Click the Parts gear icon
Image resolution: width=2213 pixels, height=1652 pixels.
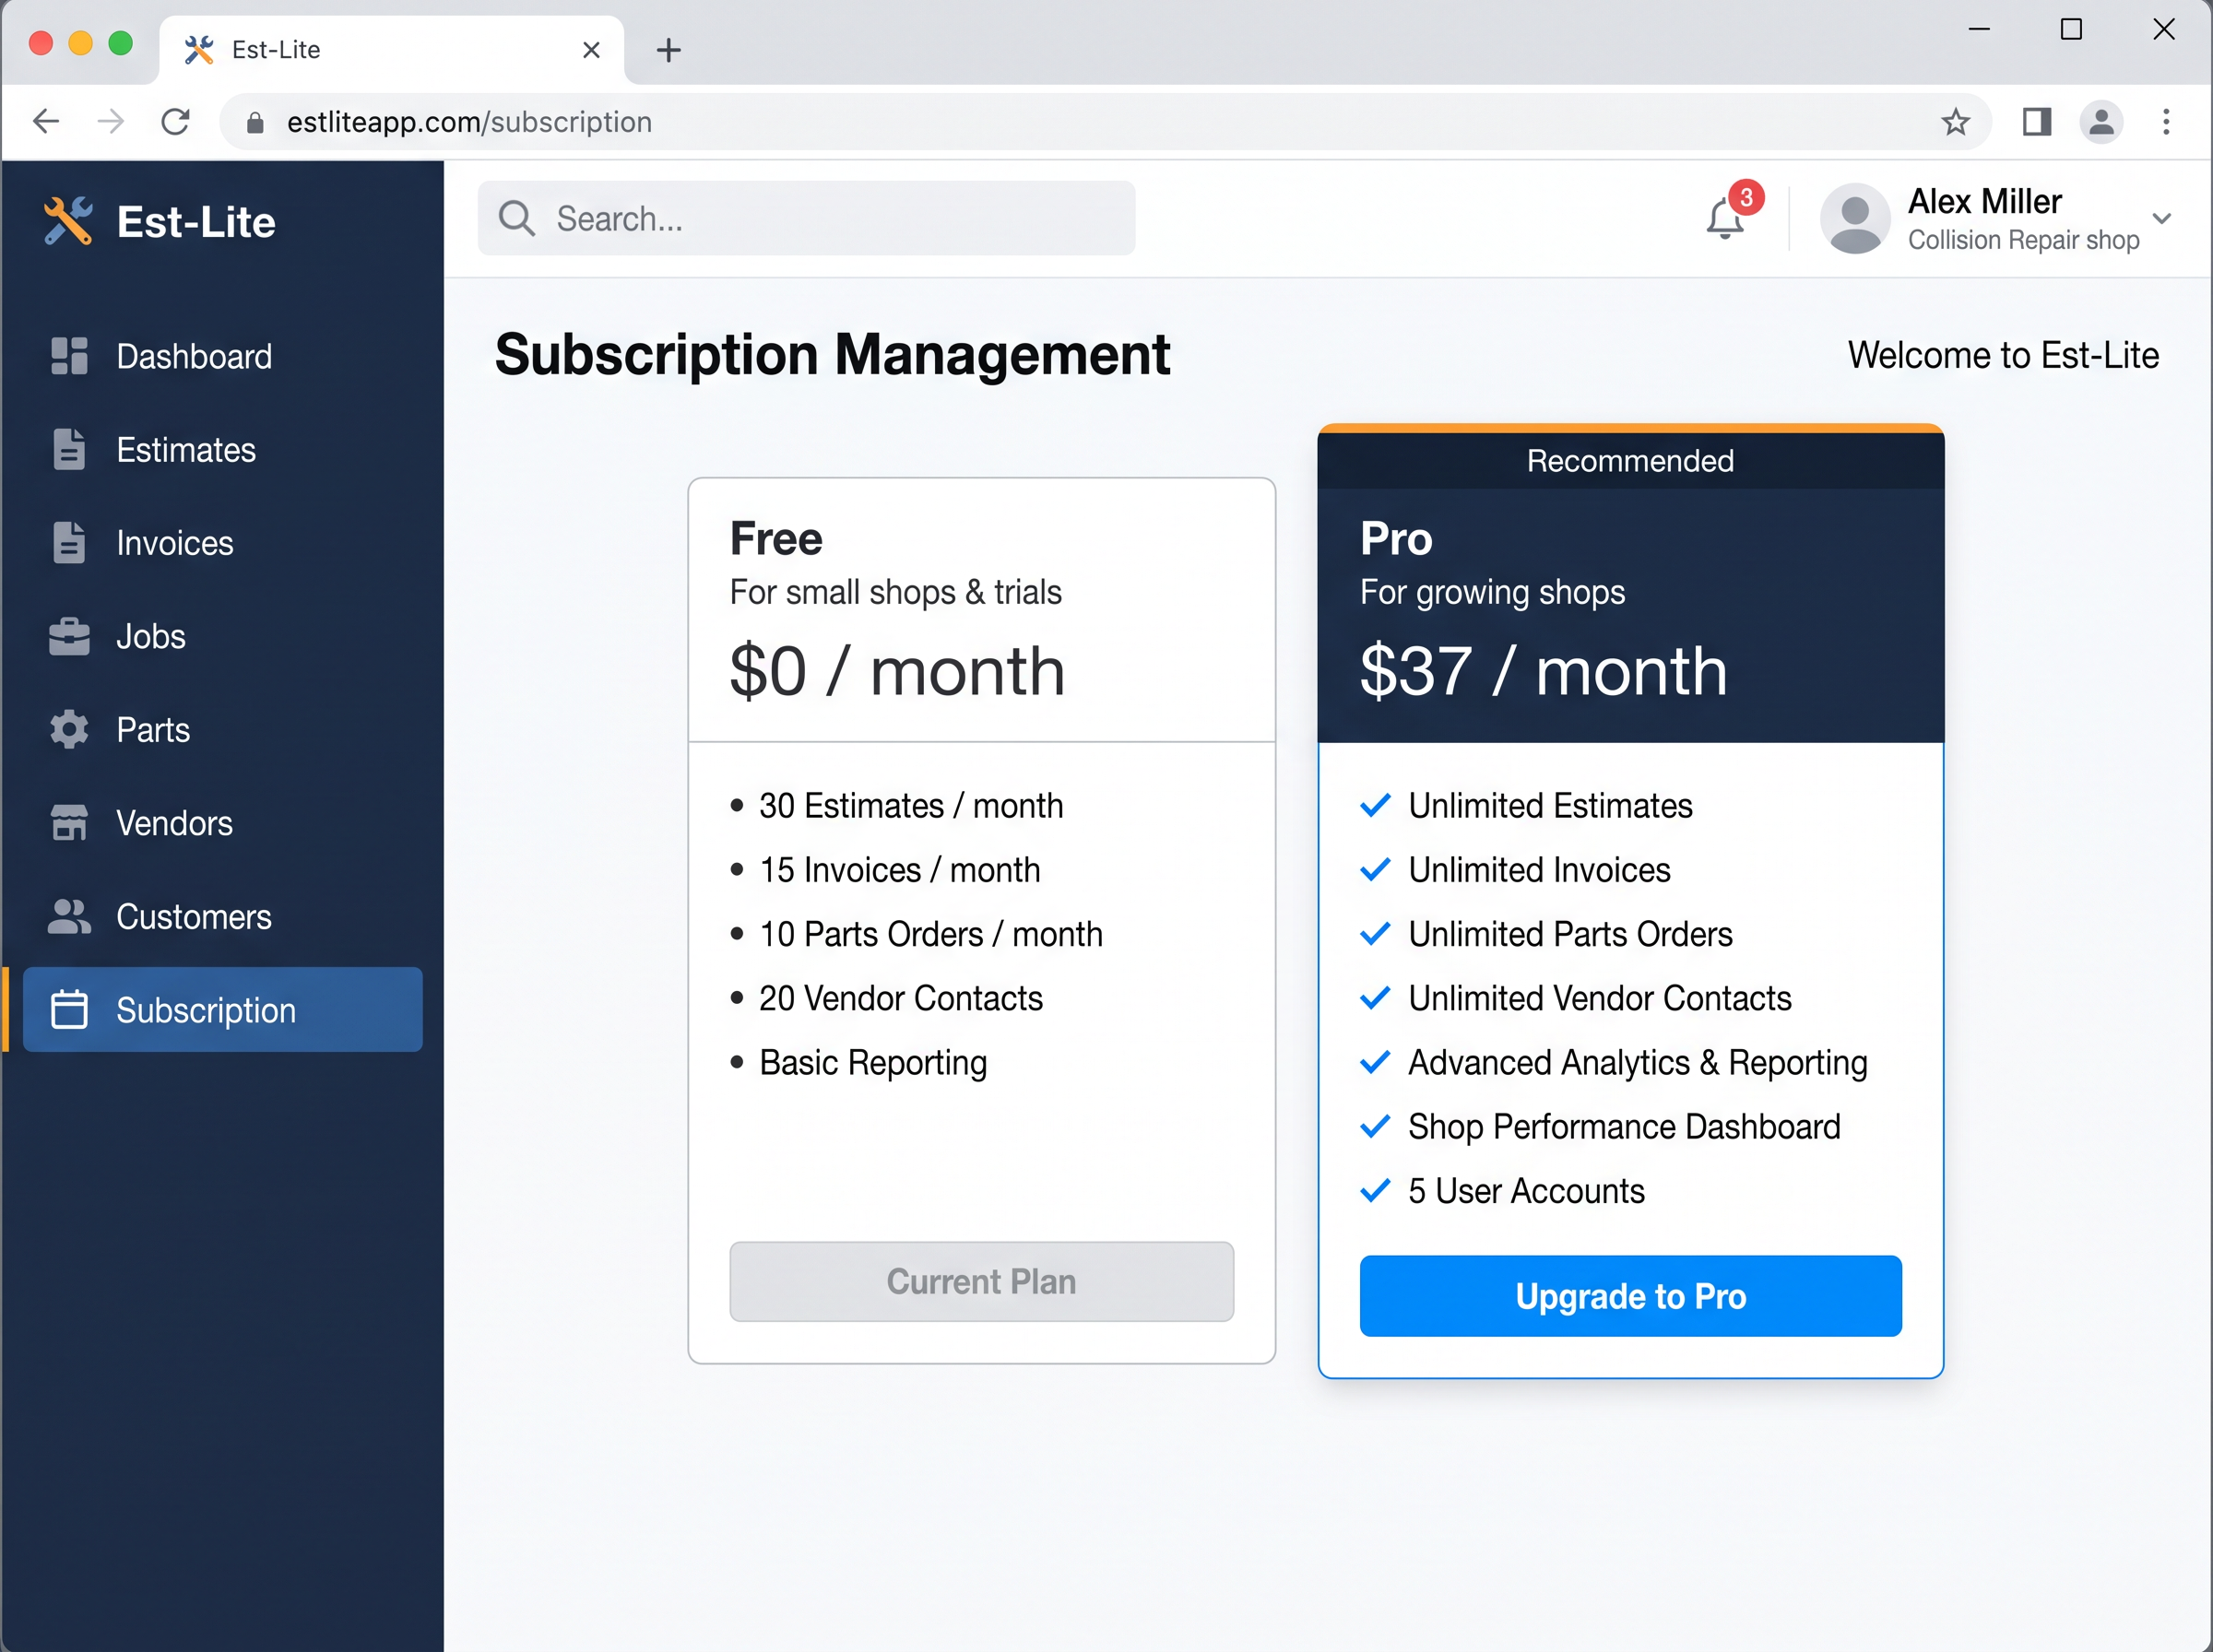tap(69, 729)
